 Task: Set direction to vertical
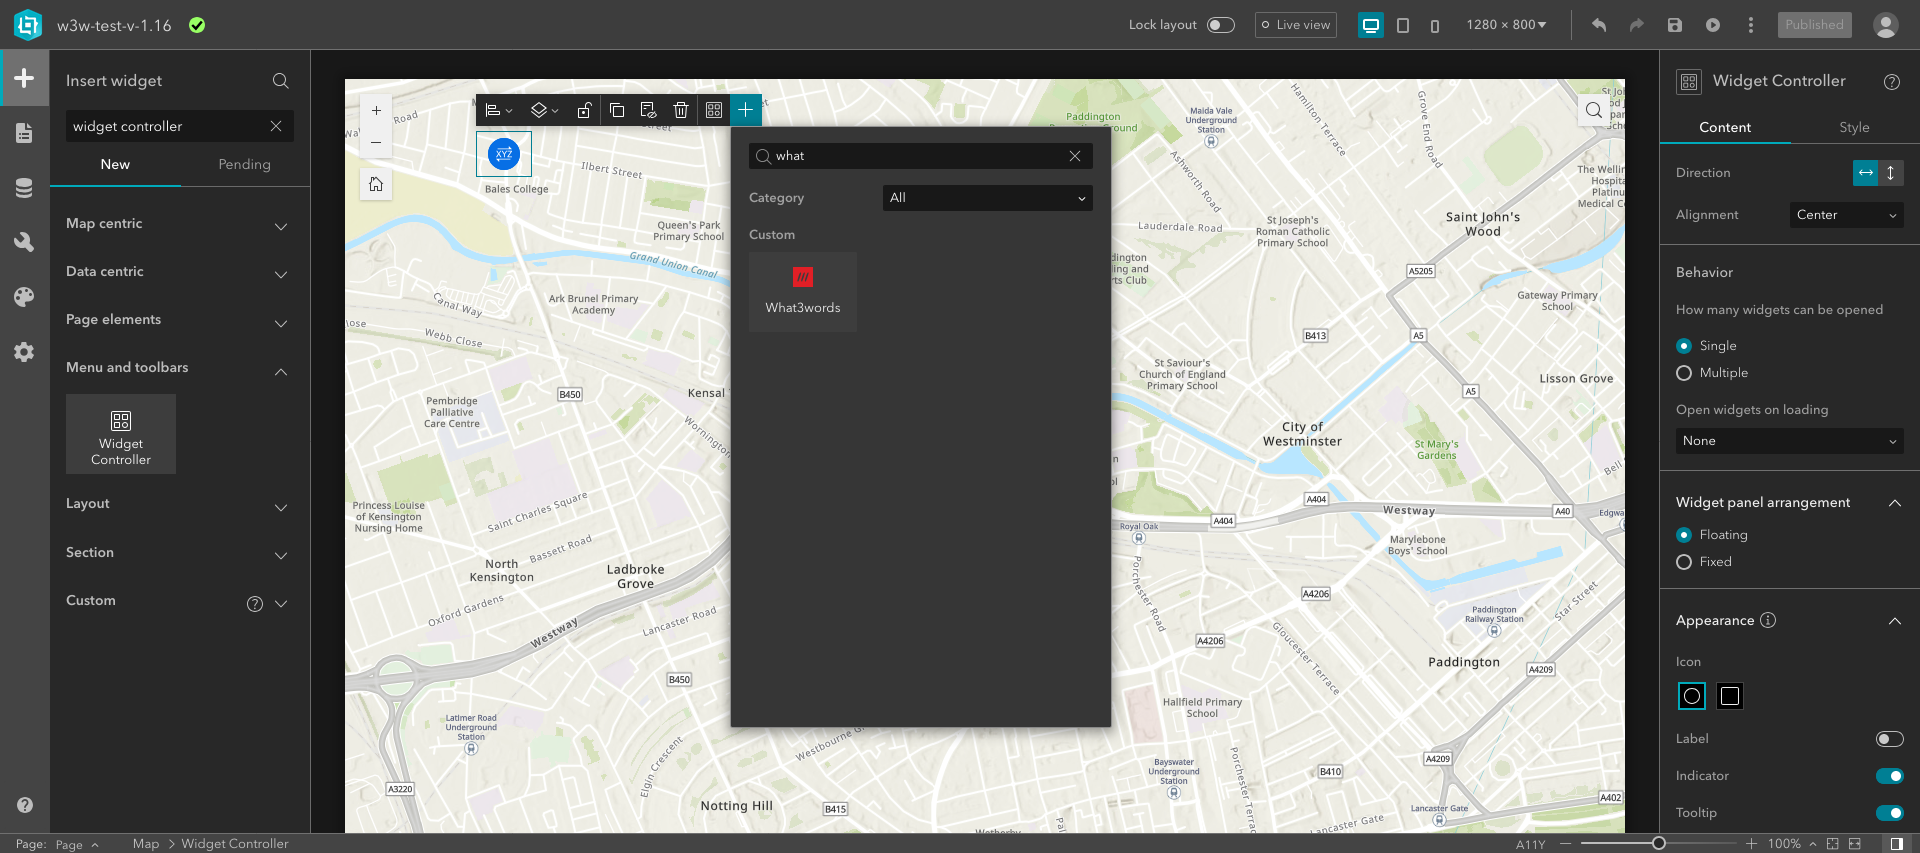(x=1891, y=173)
